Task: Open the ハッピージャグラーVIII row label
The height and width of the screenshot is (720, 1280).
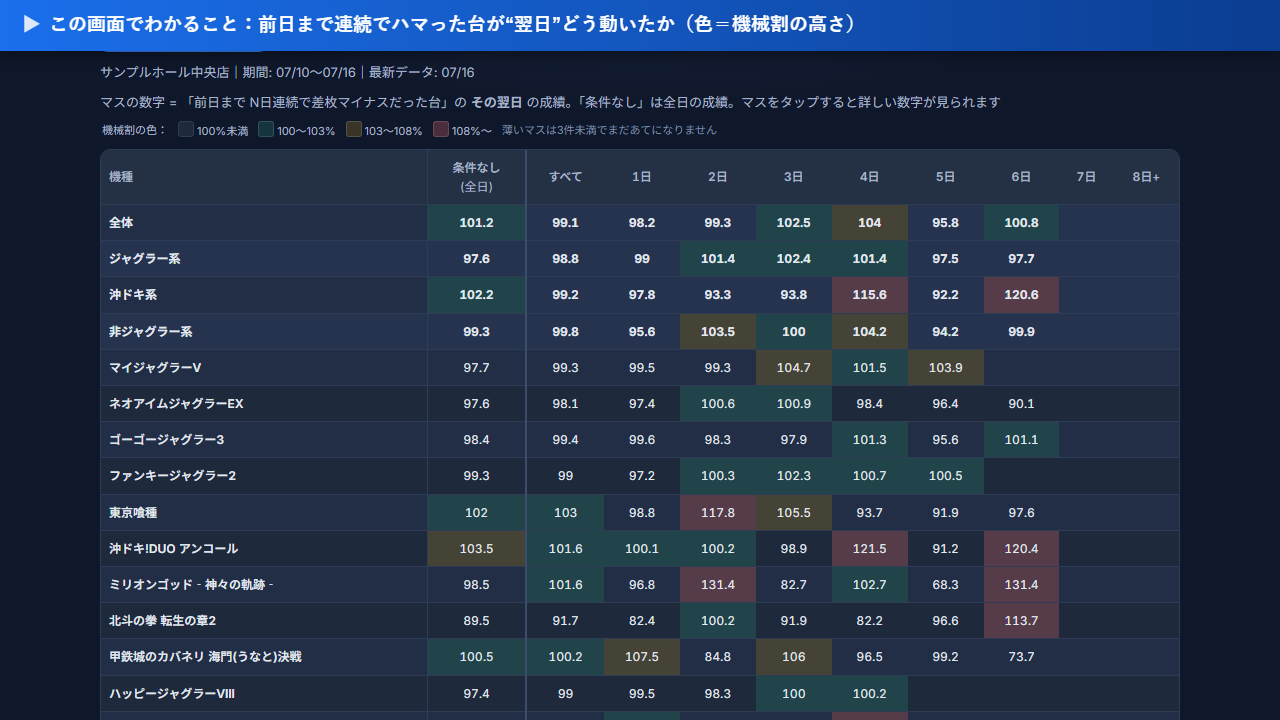Action: [x=264, y=694]
